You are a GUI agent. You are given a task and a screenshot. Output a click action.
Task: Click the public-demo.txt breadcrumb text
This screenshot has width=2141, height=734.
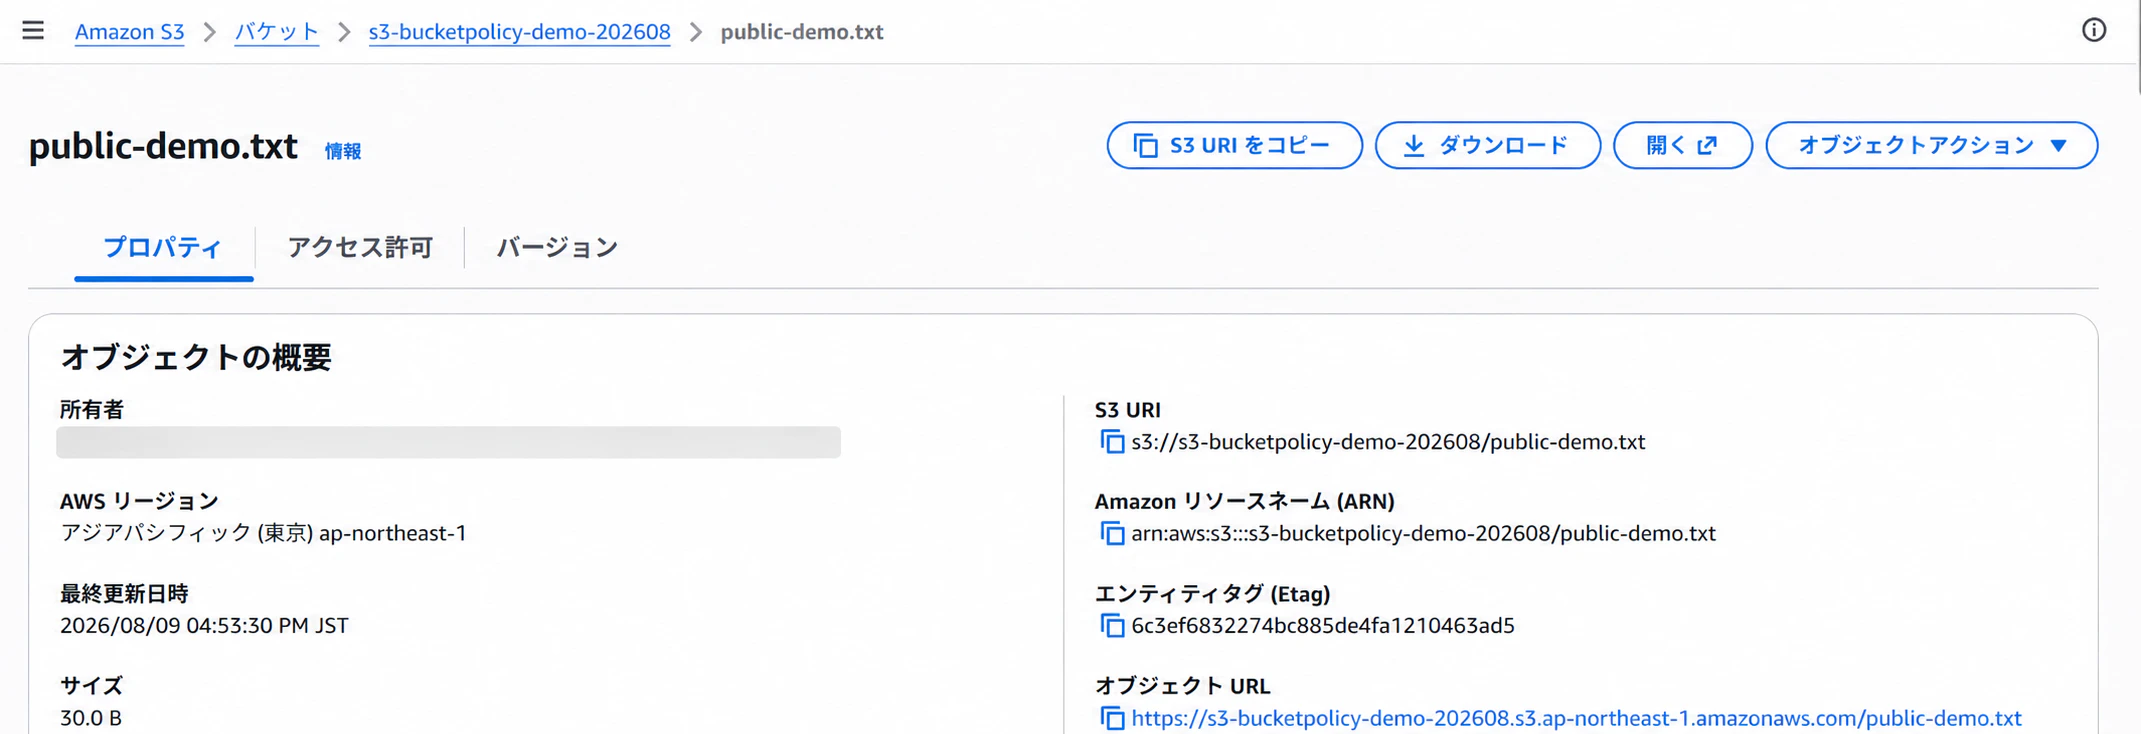coord(802,32)
